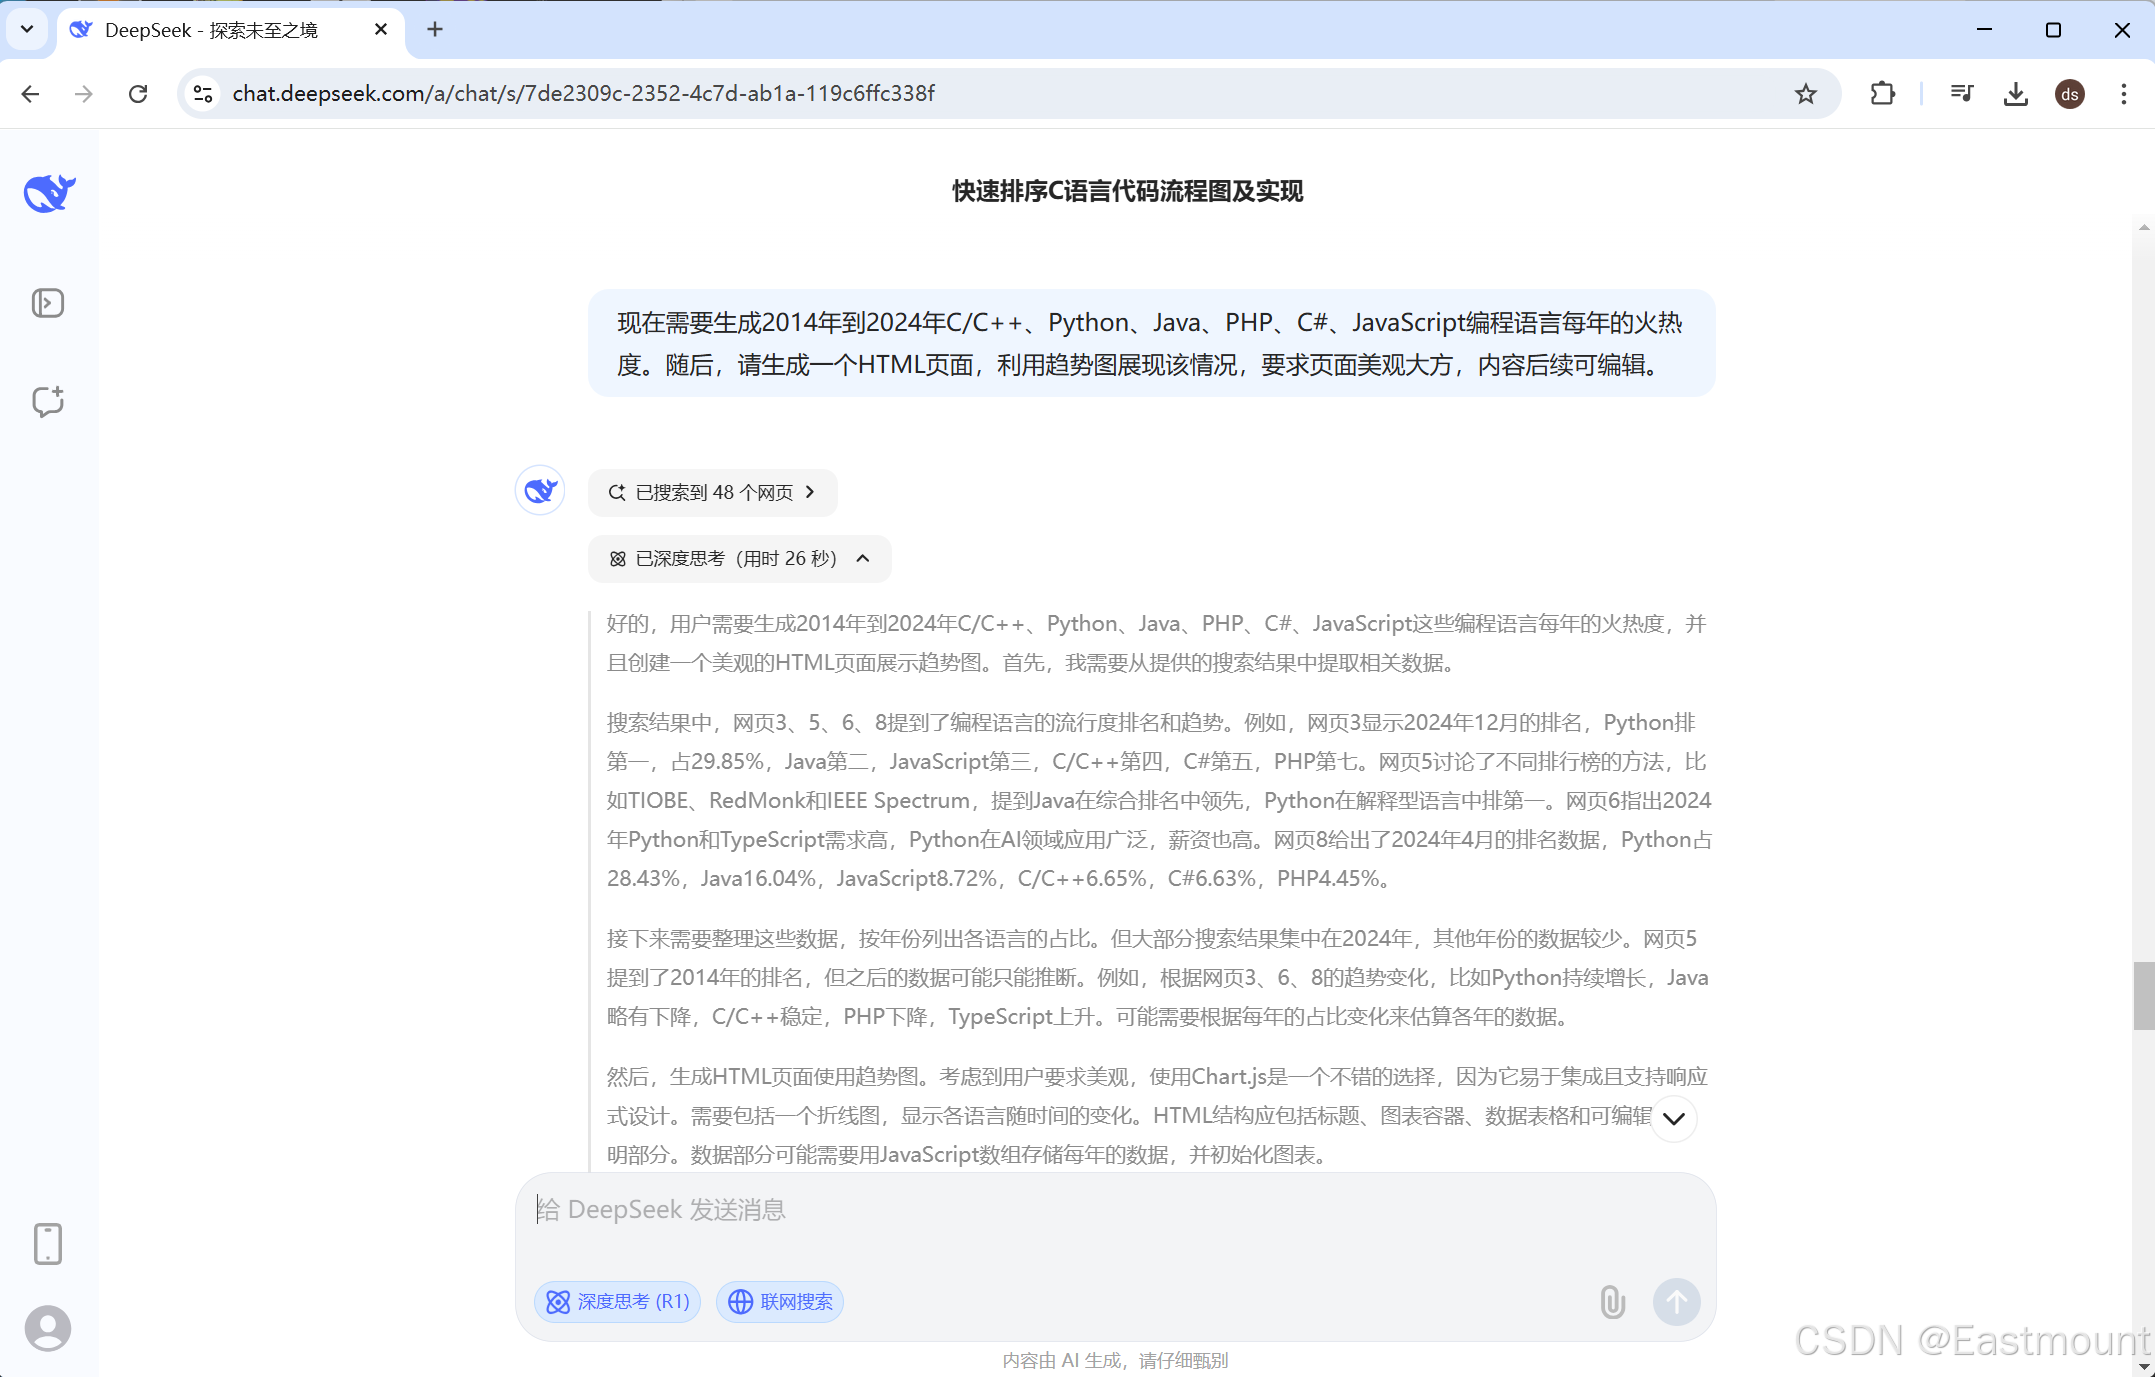Click the send message arrow button
Image resolution: width=2155 pixels, height=1377 pixels.
[x=1676, y=1301]
